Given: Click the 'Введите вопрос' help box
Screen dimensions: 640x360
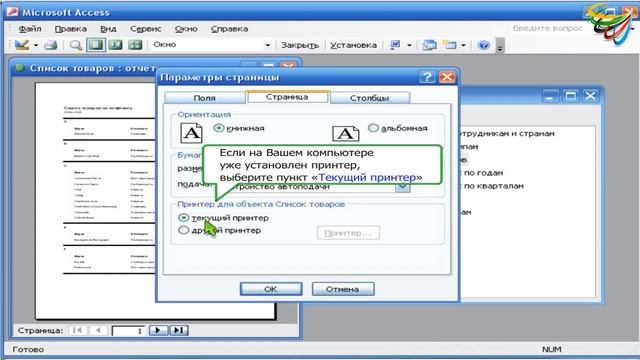Looking at the screenshot, I should pyautogui.click(x=547, y=28).
